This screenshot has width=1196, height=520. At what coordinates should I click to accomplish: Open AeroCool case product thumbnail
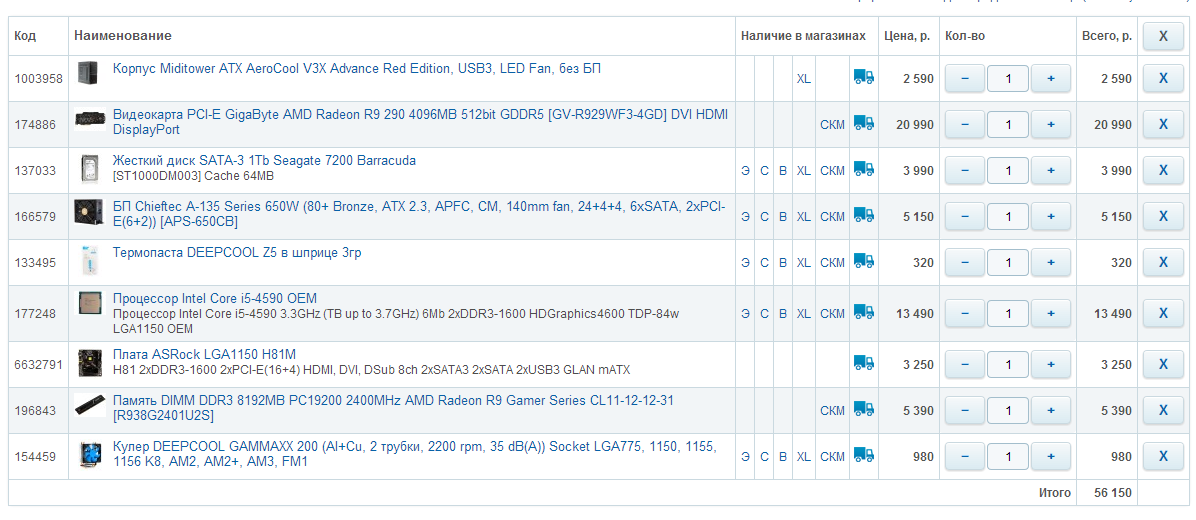89,72
